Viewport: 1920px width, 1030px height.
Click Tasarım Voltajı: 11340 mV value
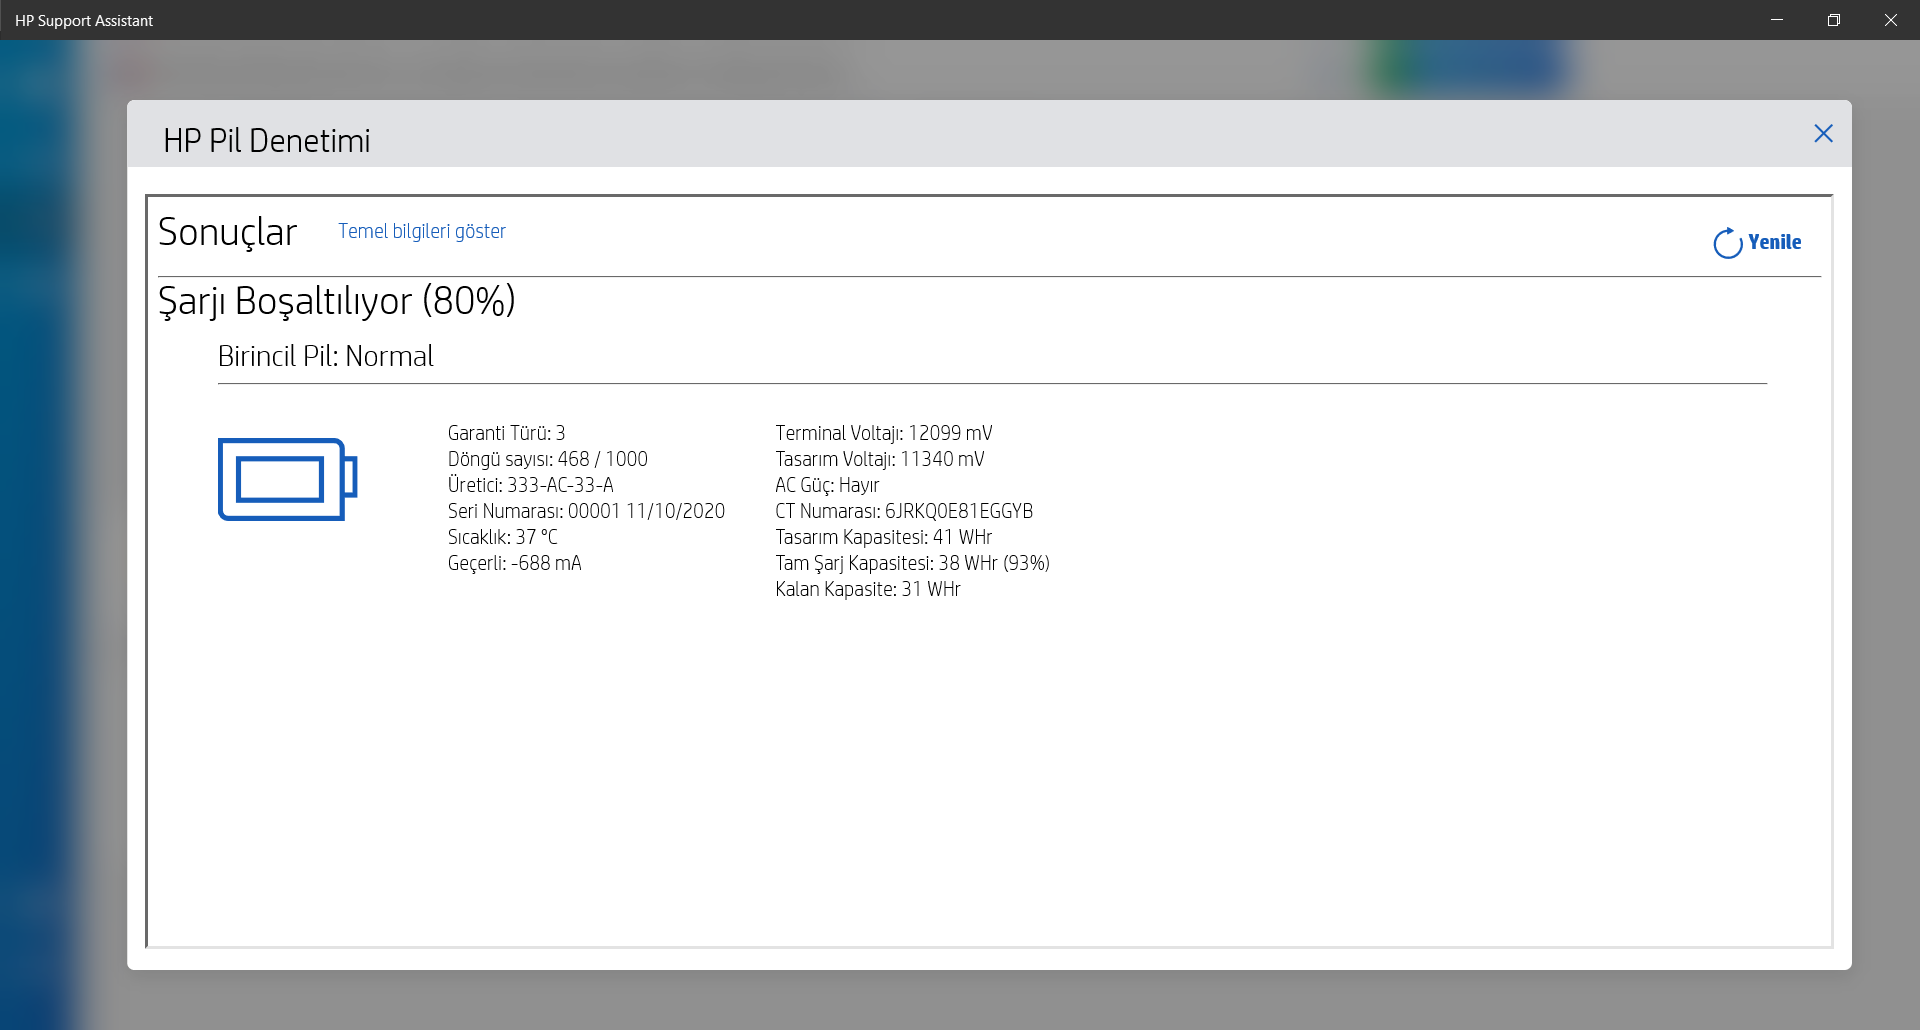pos(880,459)
